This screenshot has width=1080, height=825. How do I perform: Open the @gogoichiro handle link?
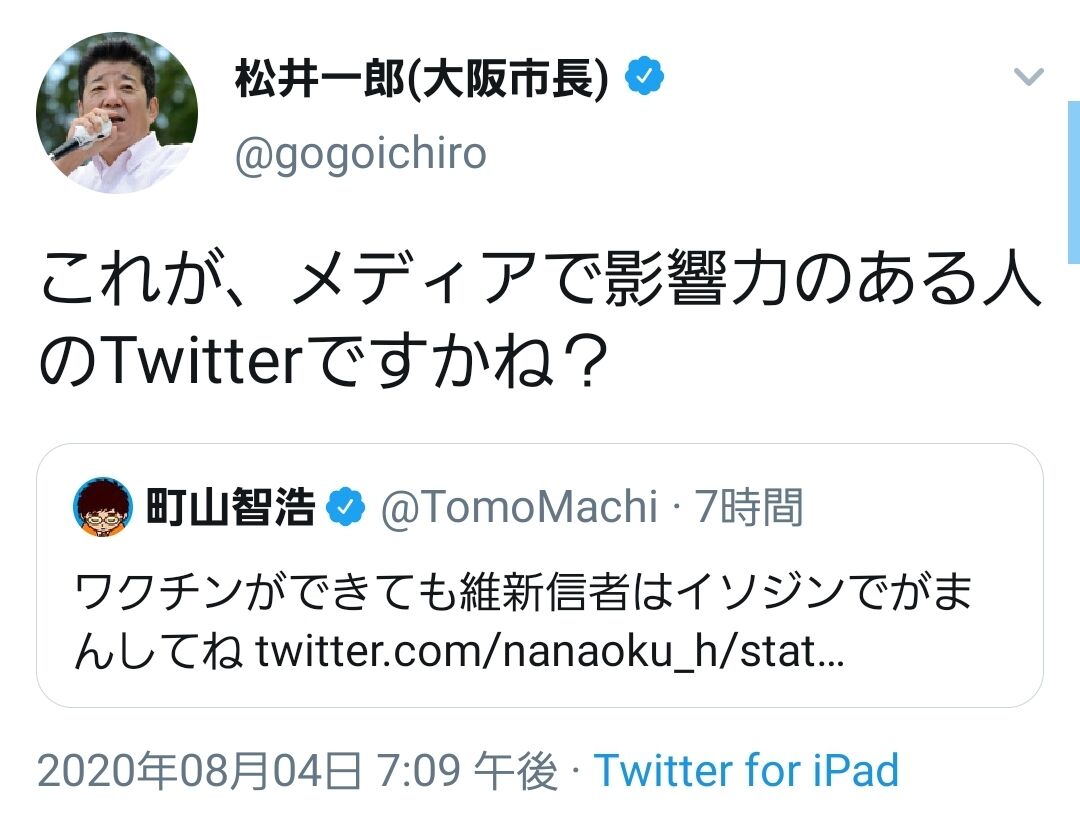point(360,155)
